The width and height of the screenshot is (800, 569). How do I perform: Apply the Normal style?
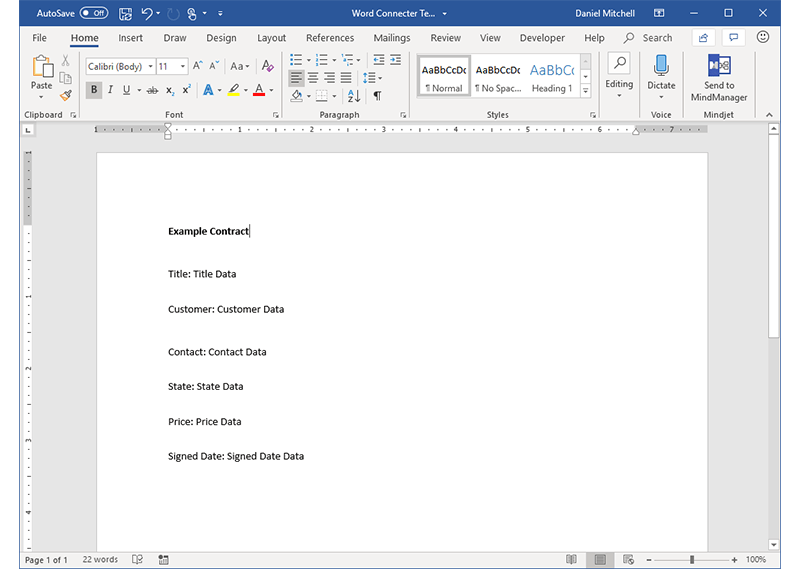point(444,77)
